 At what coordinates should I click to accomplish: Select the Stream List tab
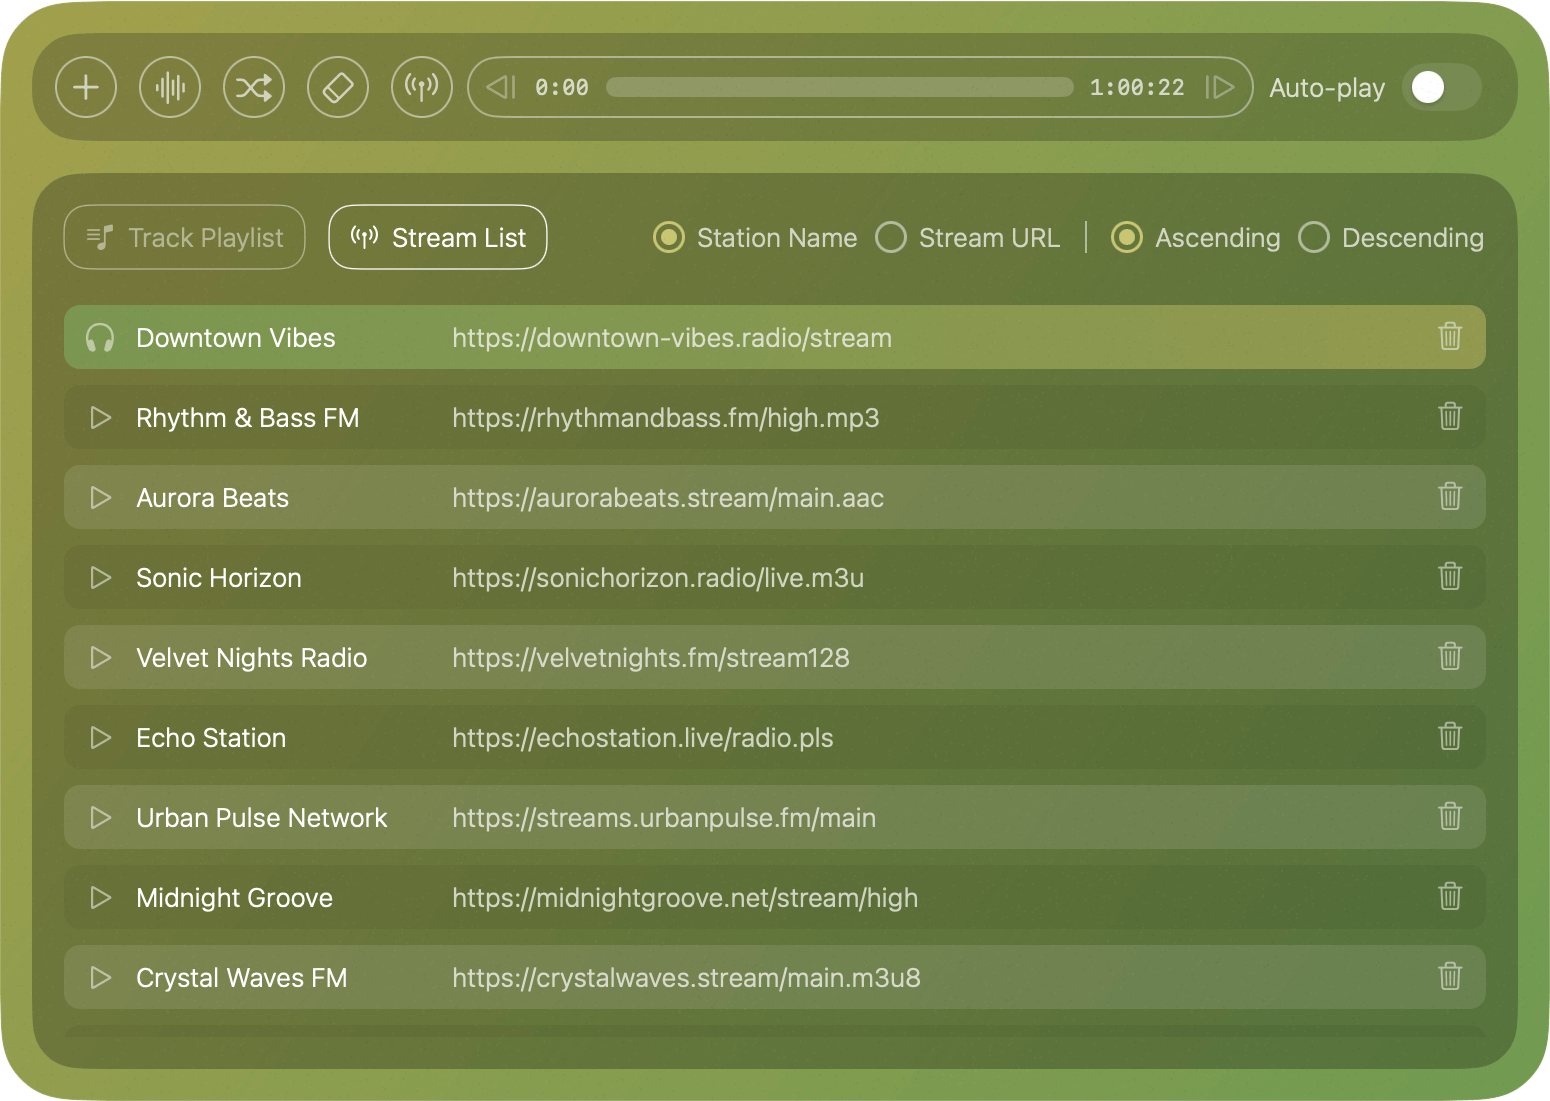(437, 237)
